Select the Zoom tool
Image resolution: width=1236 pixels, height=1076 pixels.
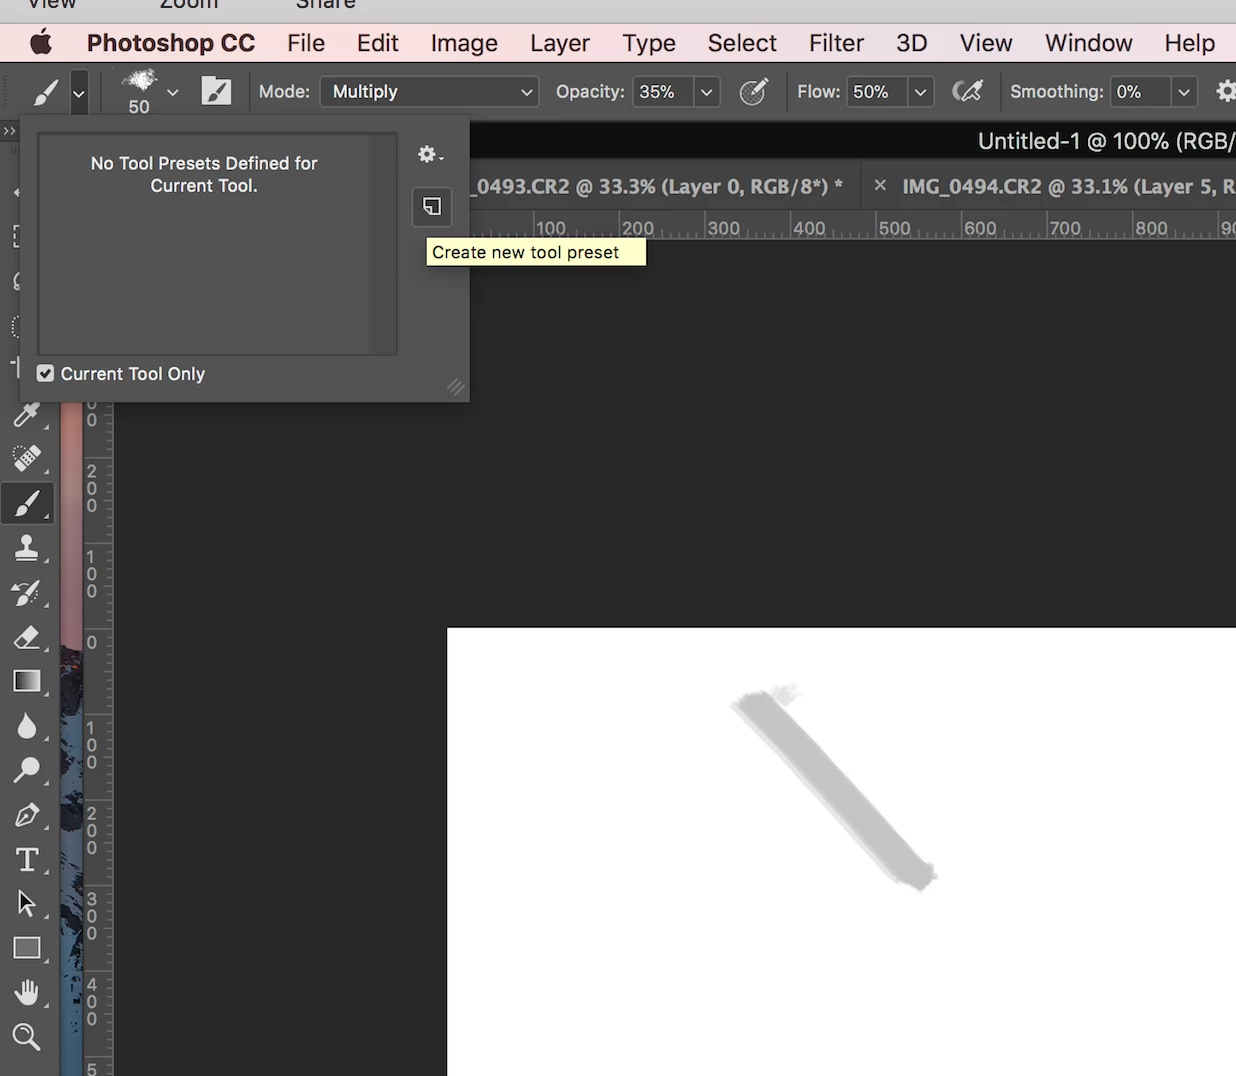[x=27, y=1037]
